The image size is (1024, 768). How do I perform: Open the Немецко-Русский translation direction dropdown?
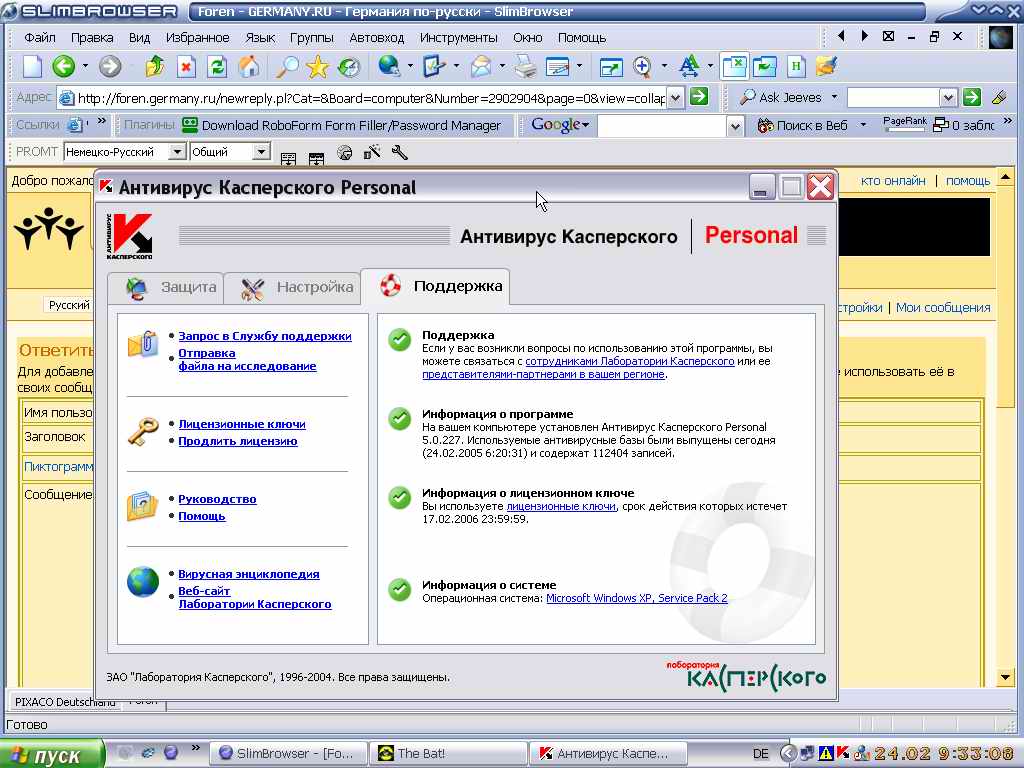(177, 152)
